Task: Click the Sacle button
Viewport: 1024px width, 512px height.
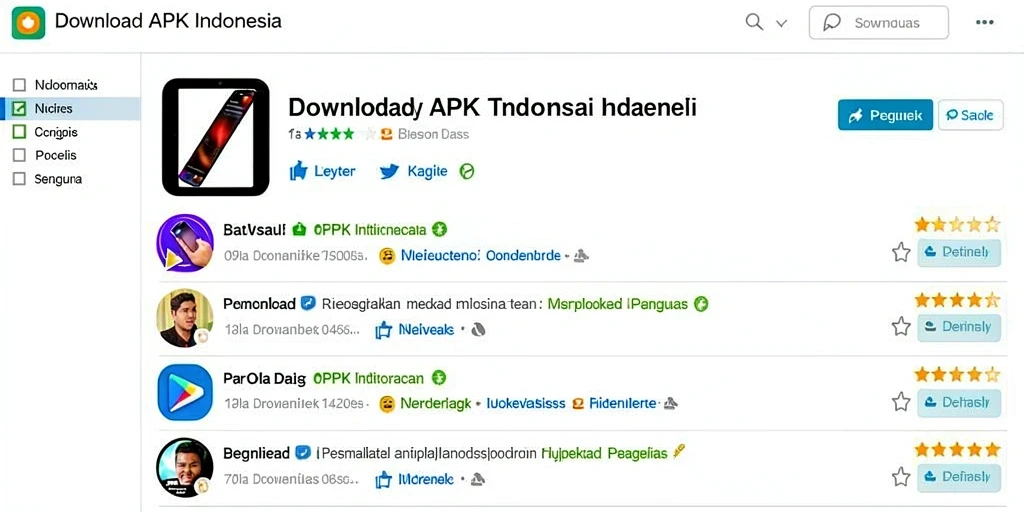Action: coord(970,116)
